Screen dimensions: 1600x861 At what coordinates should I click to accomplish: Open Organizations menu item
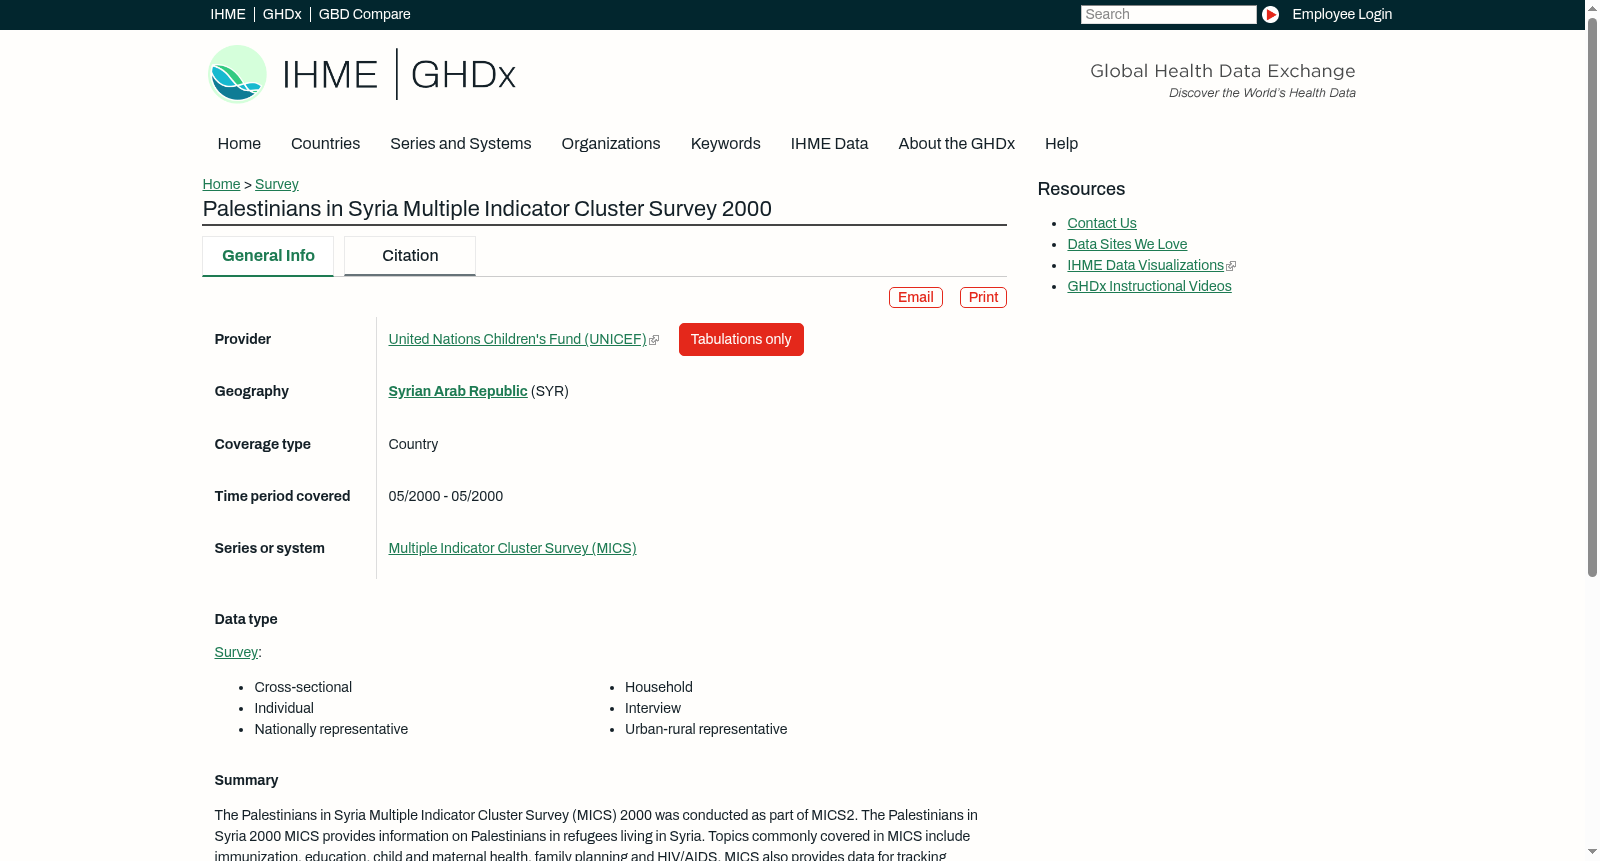pos(611,144)
